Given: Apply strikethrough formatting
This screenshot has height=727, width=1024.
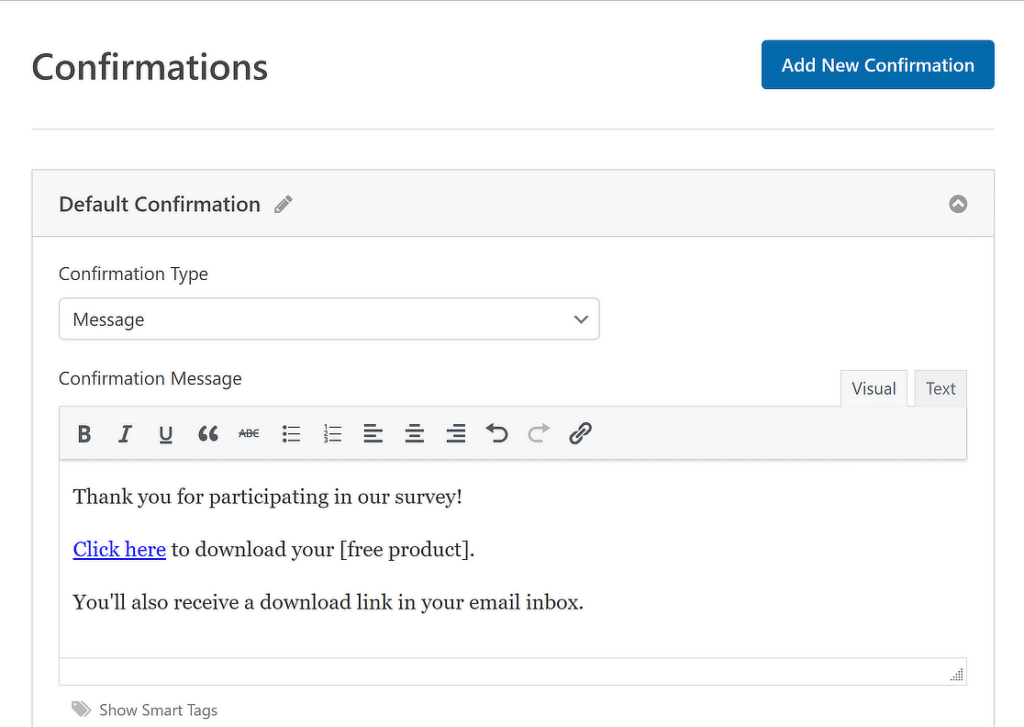Looking at the screenshot, I should (x=248, y=433).
